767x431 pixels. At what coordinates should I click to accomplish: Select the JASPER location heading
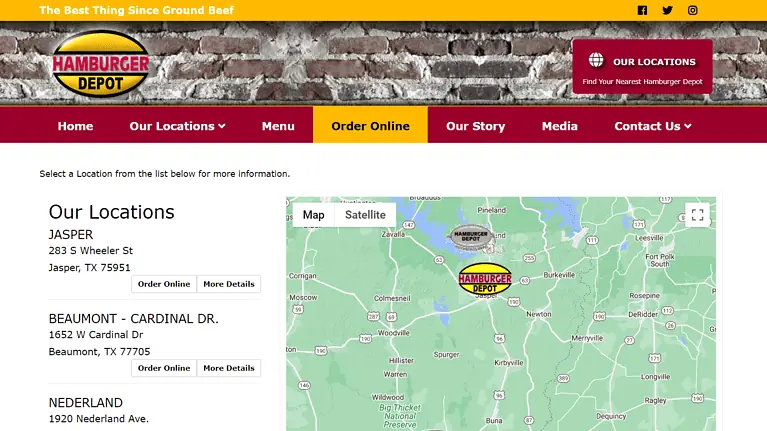pyautogui.click(x=71, y=235)
